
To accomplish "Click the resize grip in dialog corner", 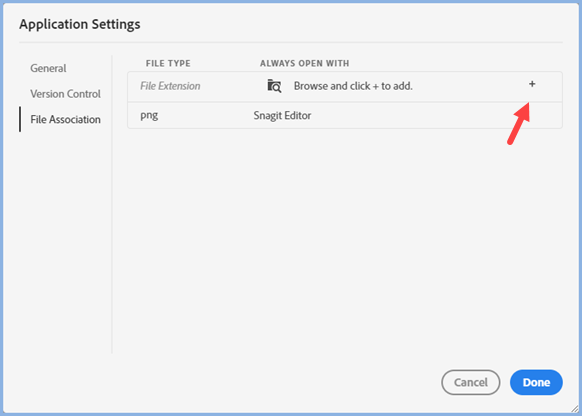I will point(575,409).
